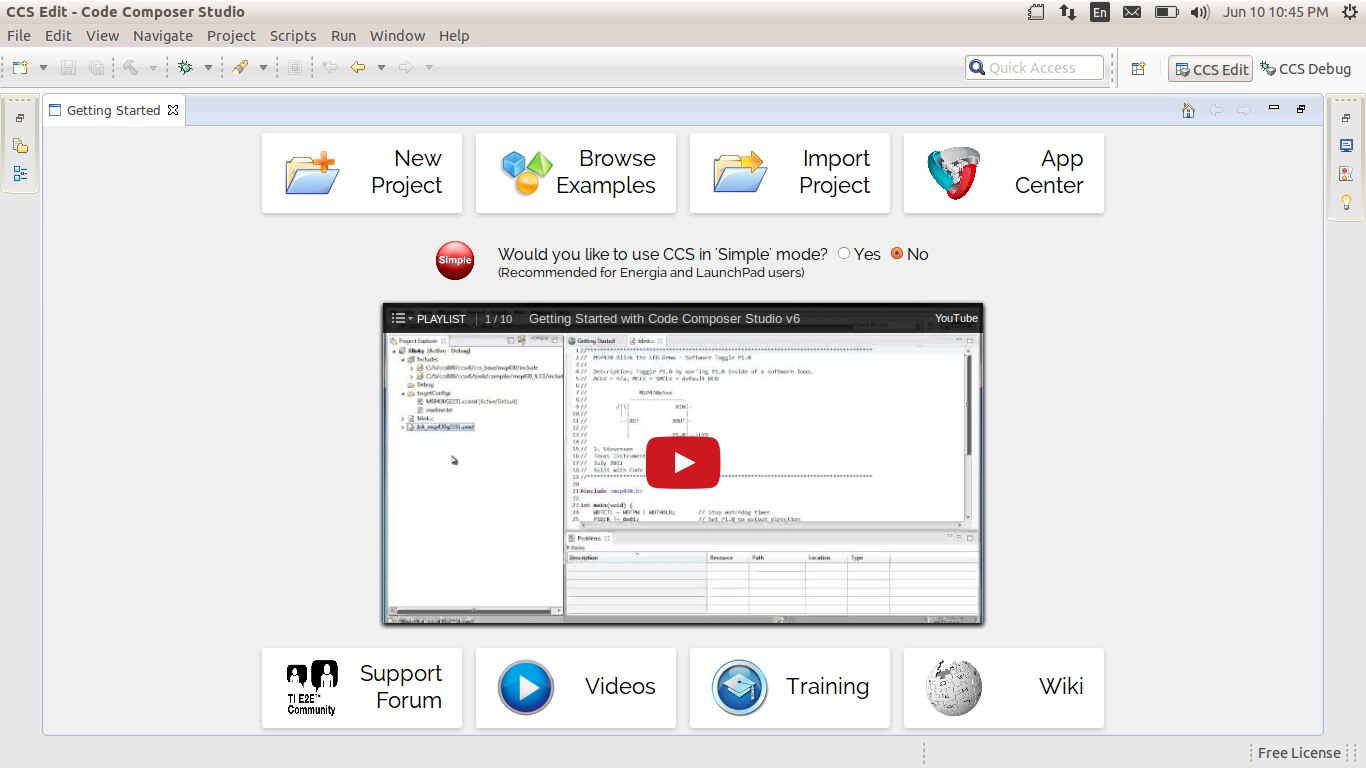Open the En keyboard layout indicator

click(1100, 12)
